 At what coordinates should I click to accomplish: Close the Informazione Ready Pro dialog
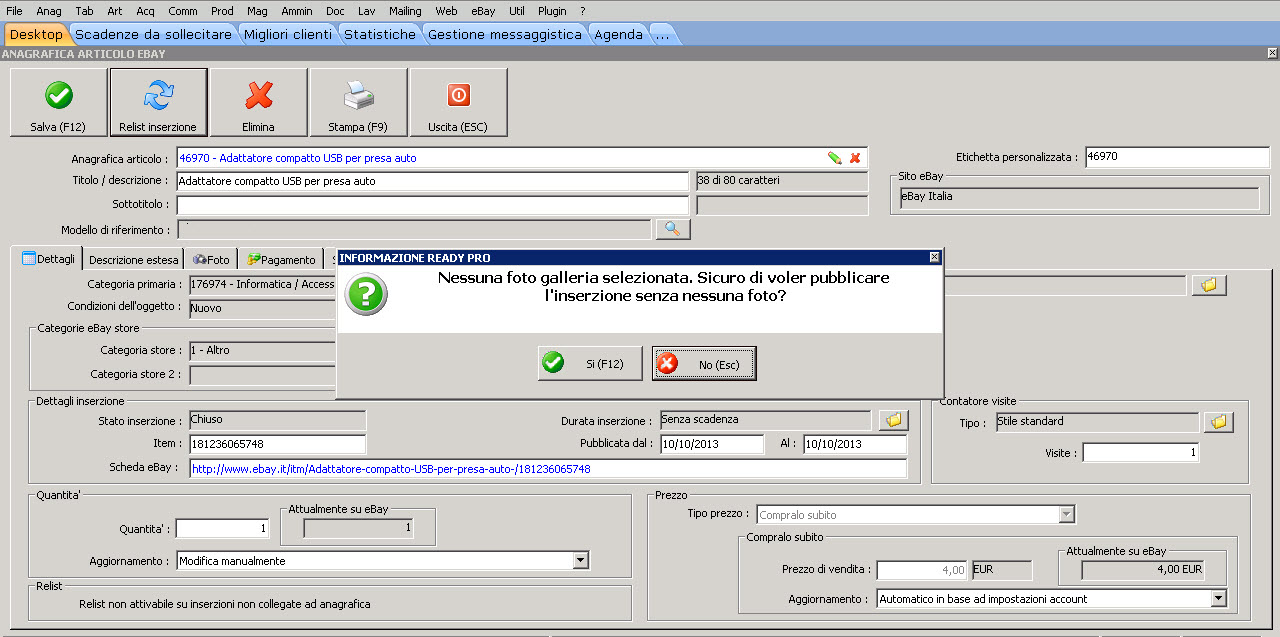(x=935, y=257)
